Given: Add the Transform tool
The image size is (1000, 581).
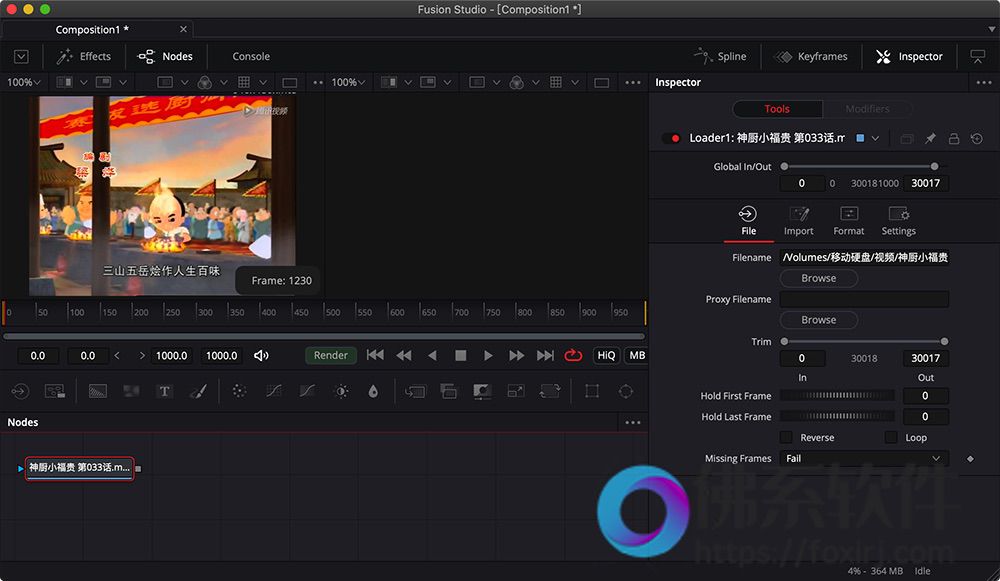Looking at the screenshot, I should coord(550,391).
